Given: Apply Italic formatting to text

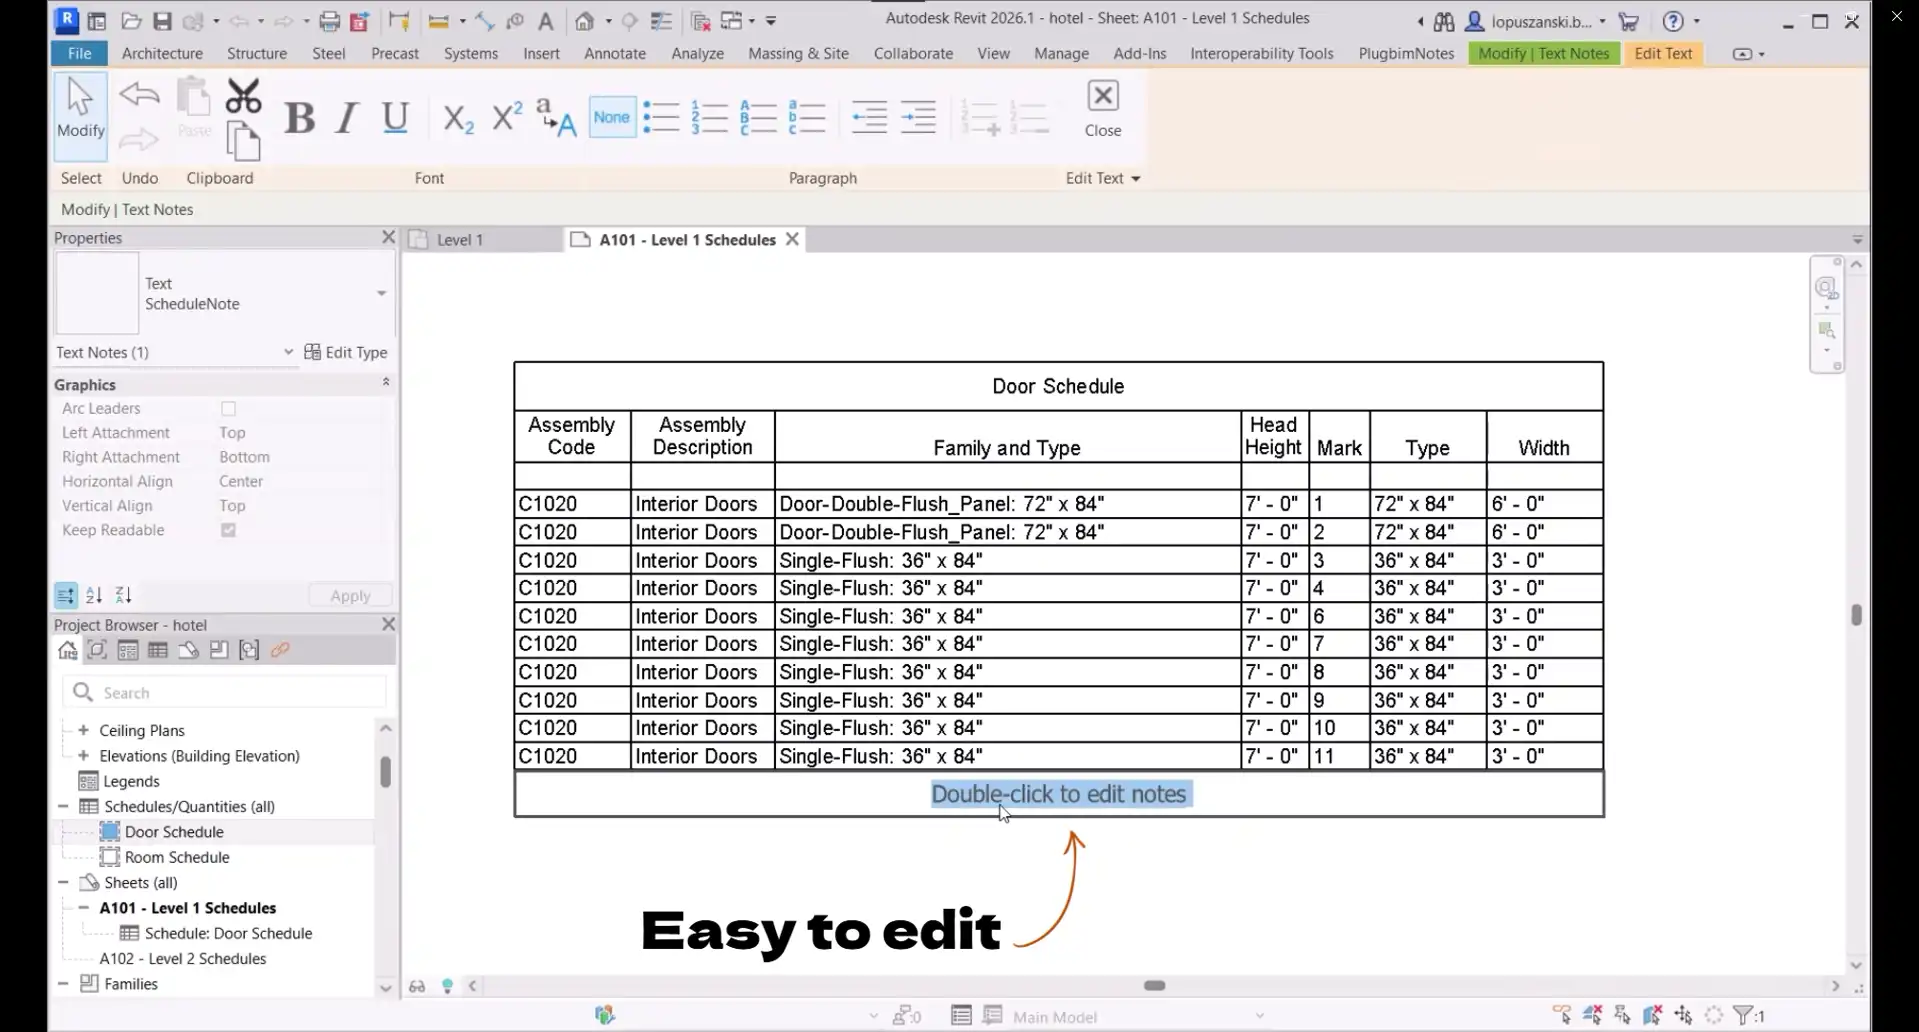Looking at the screenshot, I should [x=346, y=118].
